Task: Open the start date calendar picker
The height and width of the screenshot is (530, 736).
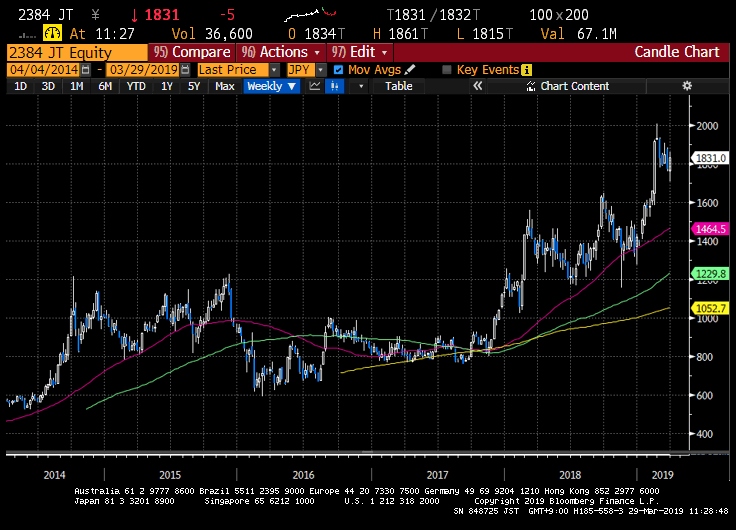Action: coord(85,70)
